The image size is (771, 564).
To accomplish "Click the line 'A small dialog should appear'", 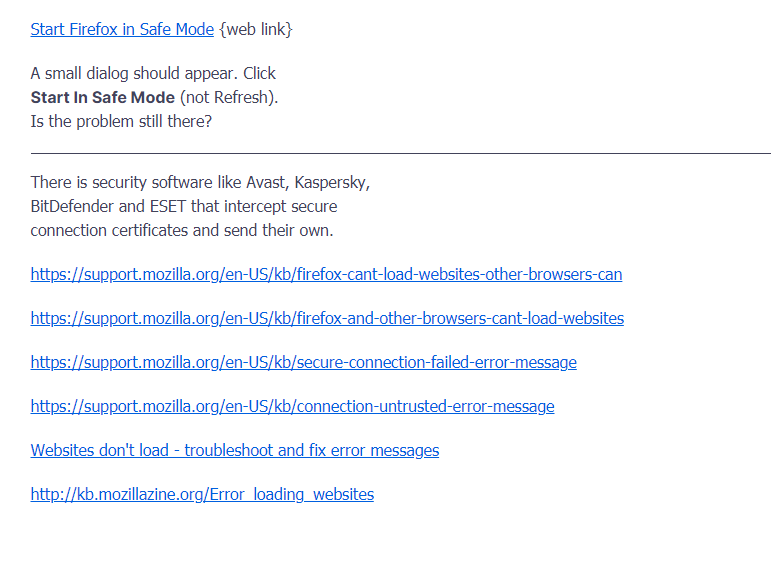I will point(153,74).
